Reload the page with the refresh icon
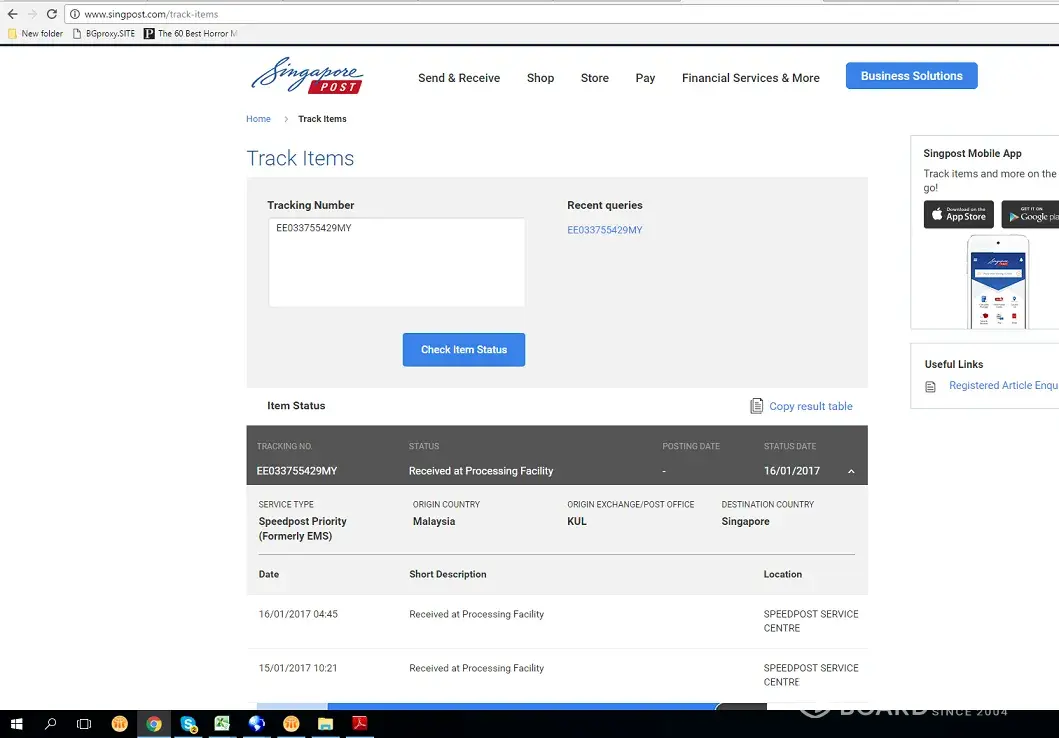Screen dimensions: 1059x738 pyautogui.click(x=50, y=14)
